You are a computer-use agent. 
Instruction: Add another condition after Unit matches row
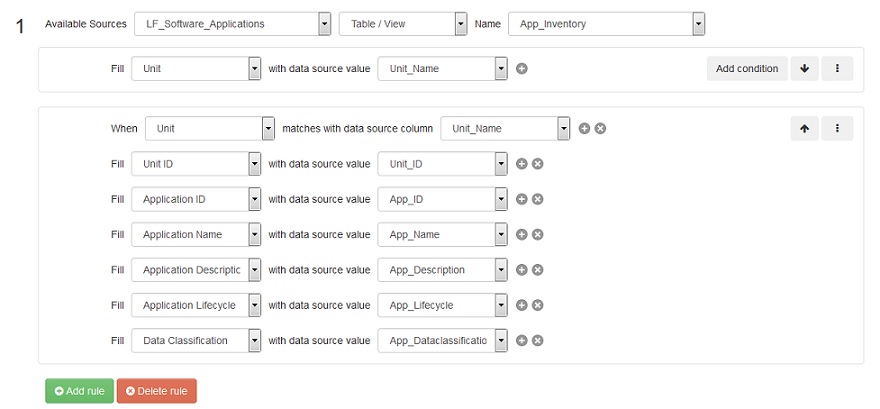(584, 128)
